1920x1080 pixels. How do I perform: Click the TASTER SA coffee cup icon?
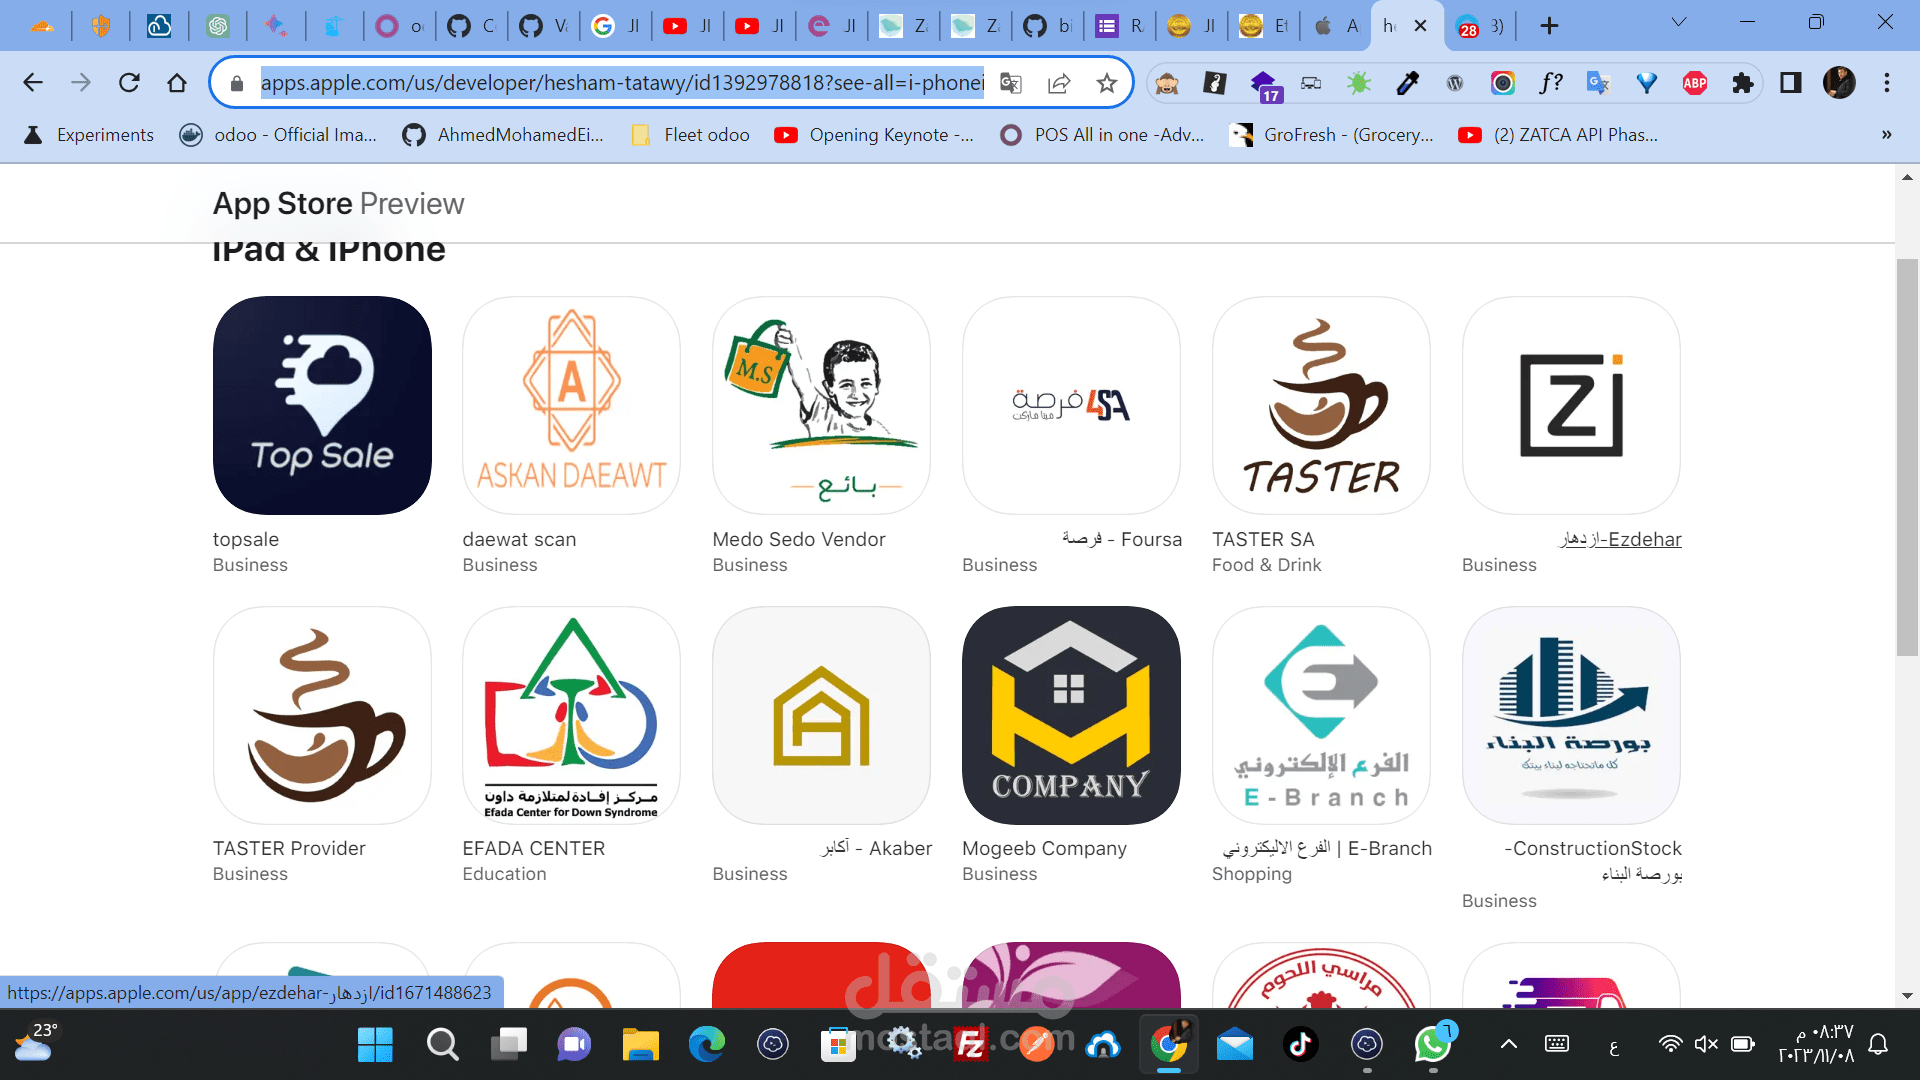click(1321, 405)
